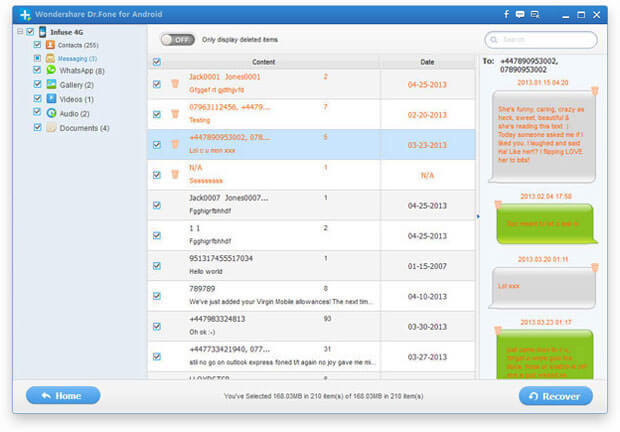Screen dimensions: 620x432
Task: Select WhatsApp (8) in the tree
Action: click(82, 71)
